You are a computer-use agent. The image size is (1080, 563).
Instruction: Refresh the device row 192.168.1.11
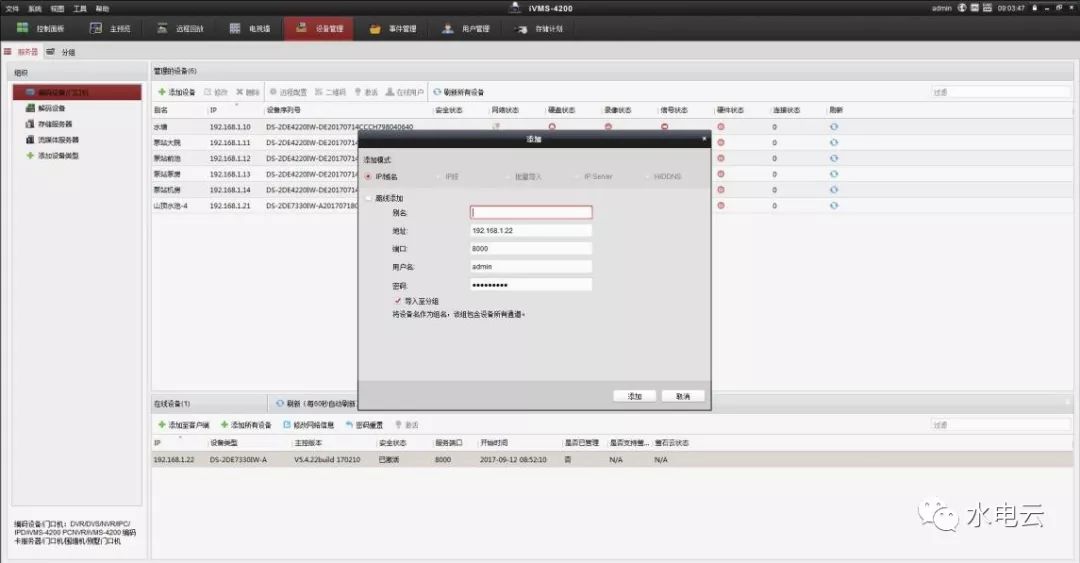pos(834,143)
